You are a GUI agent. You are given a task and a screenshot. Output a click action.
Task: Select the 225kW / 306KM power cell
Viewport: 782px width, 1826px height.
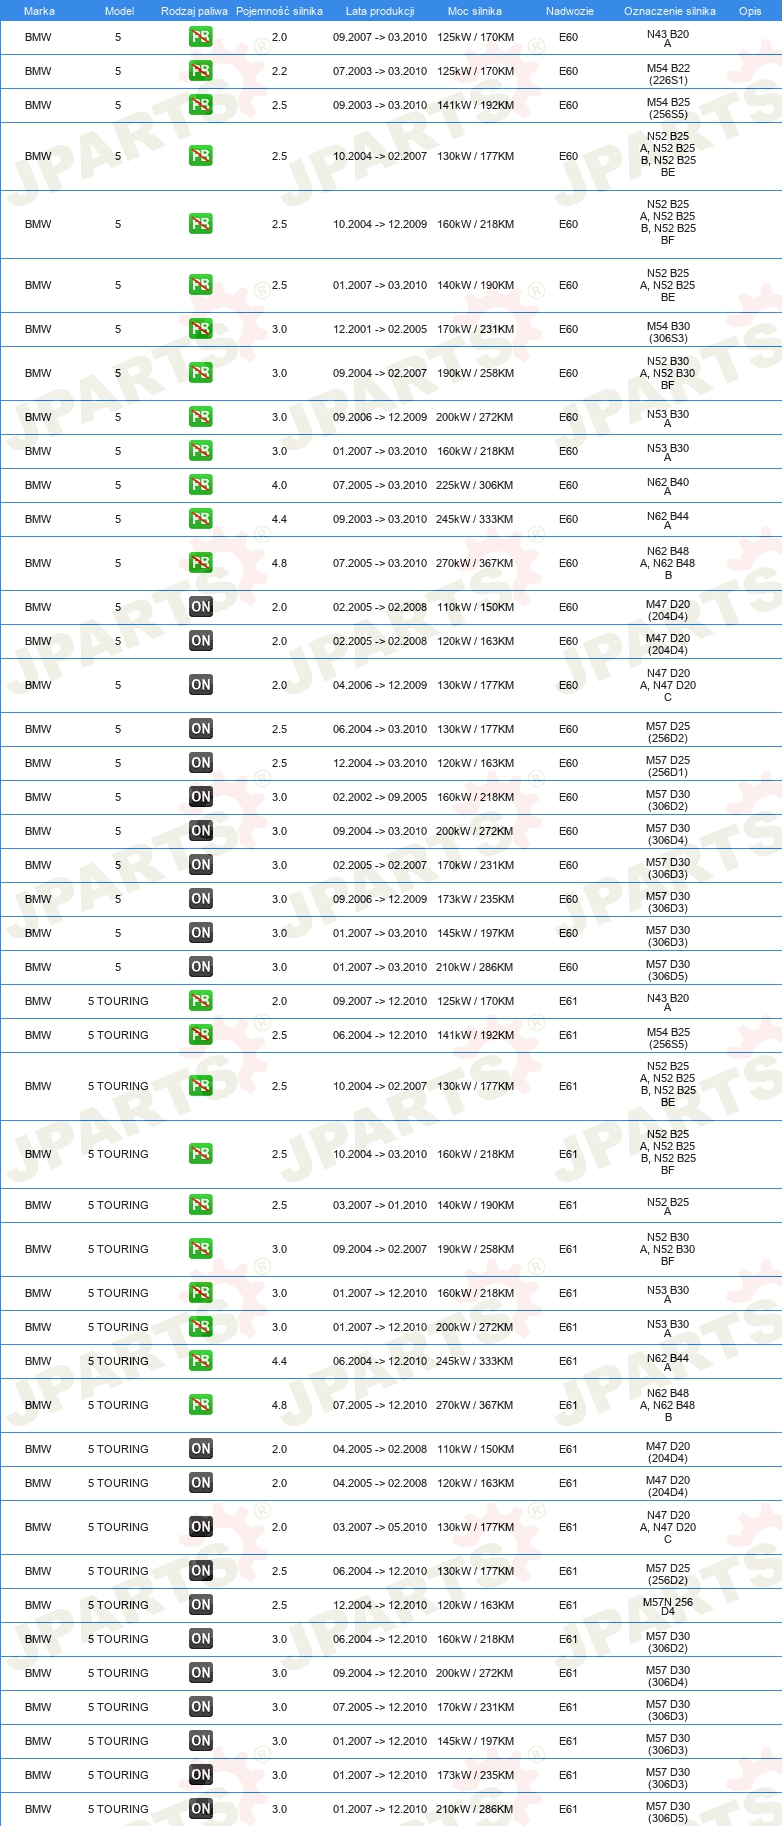coord(475,485)
